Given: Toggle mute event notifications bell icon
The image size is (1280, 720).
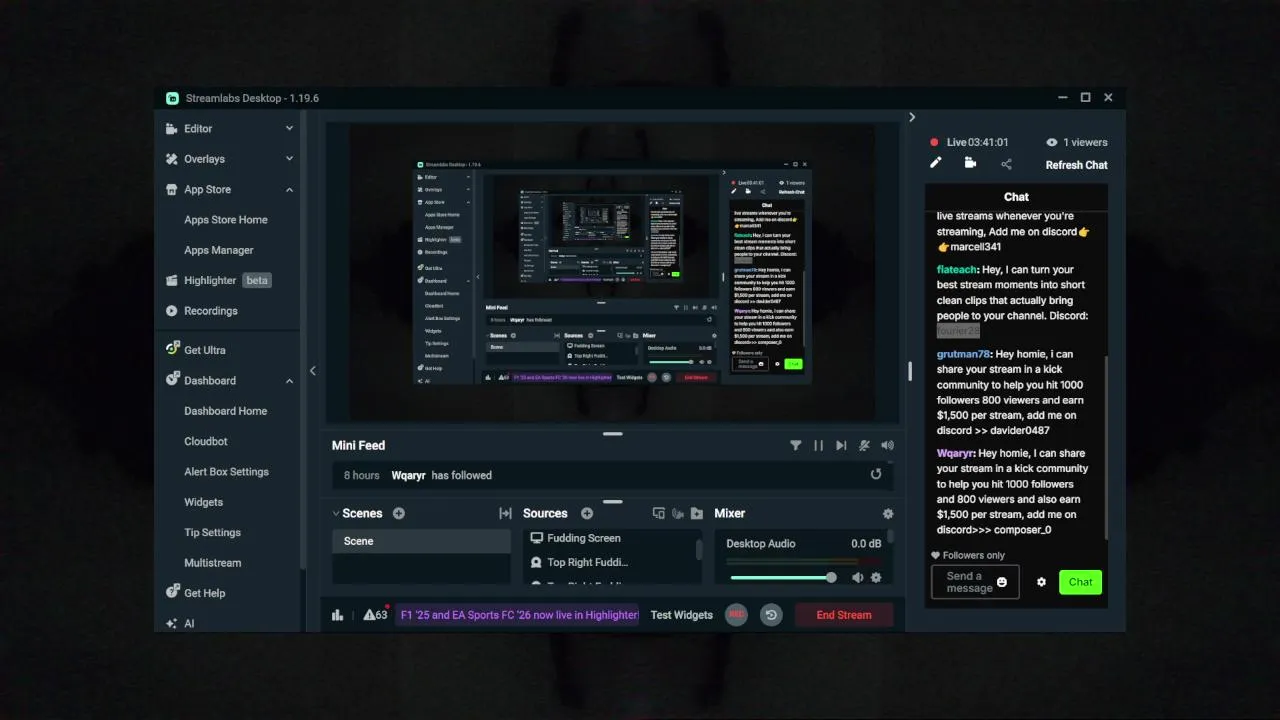Looking at the screenshot, I should tap(864, 446).
